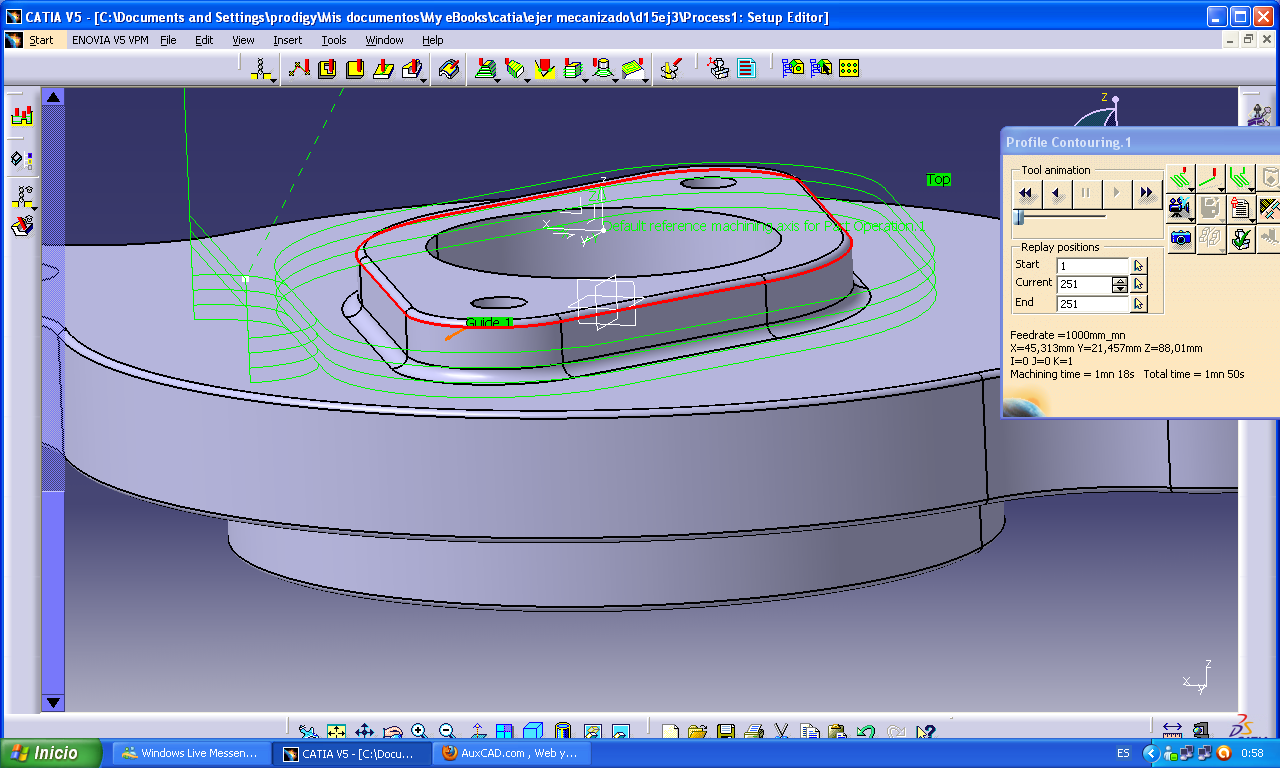The width and height of the screenshot is (1280, 768).
Task: Select the point-to-point operation icon
Action: tap(299, 68)
